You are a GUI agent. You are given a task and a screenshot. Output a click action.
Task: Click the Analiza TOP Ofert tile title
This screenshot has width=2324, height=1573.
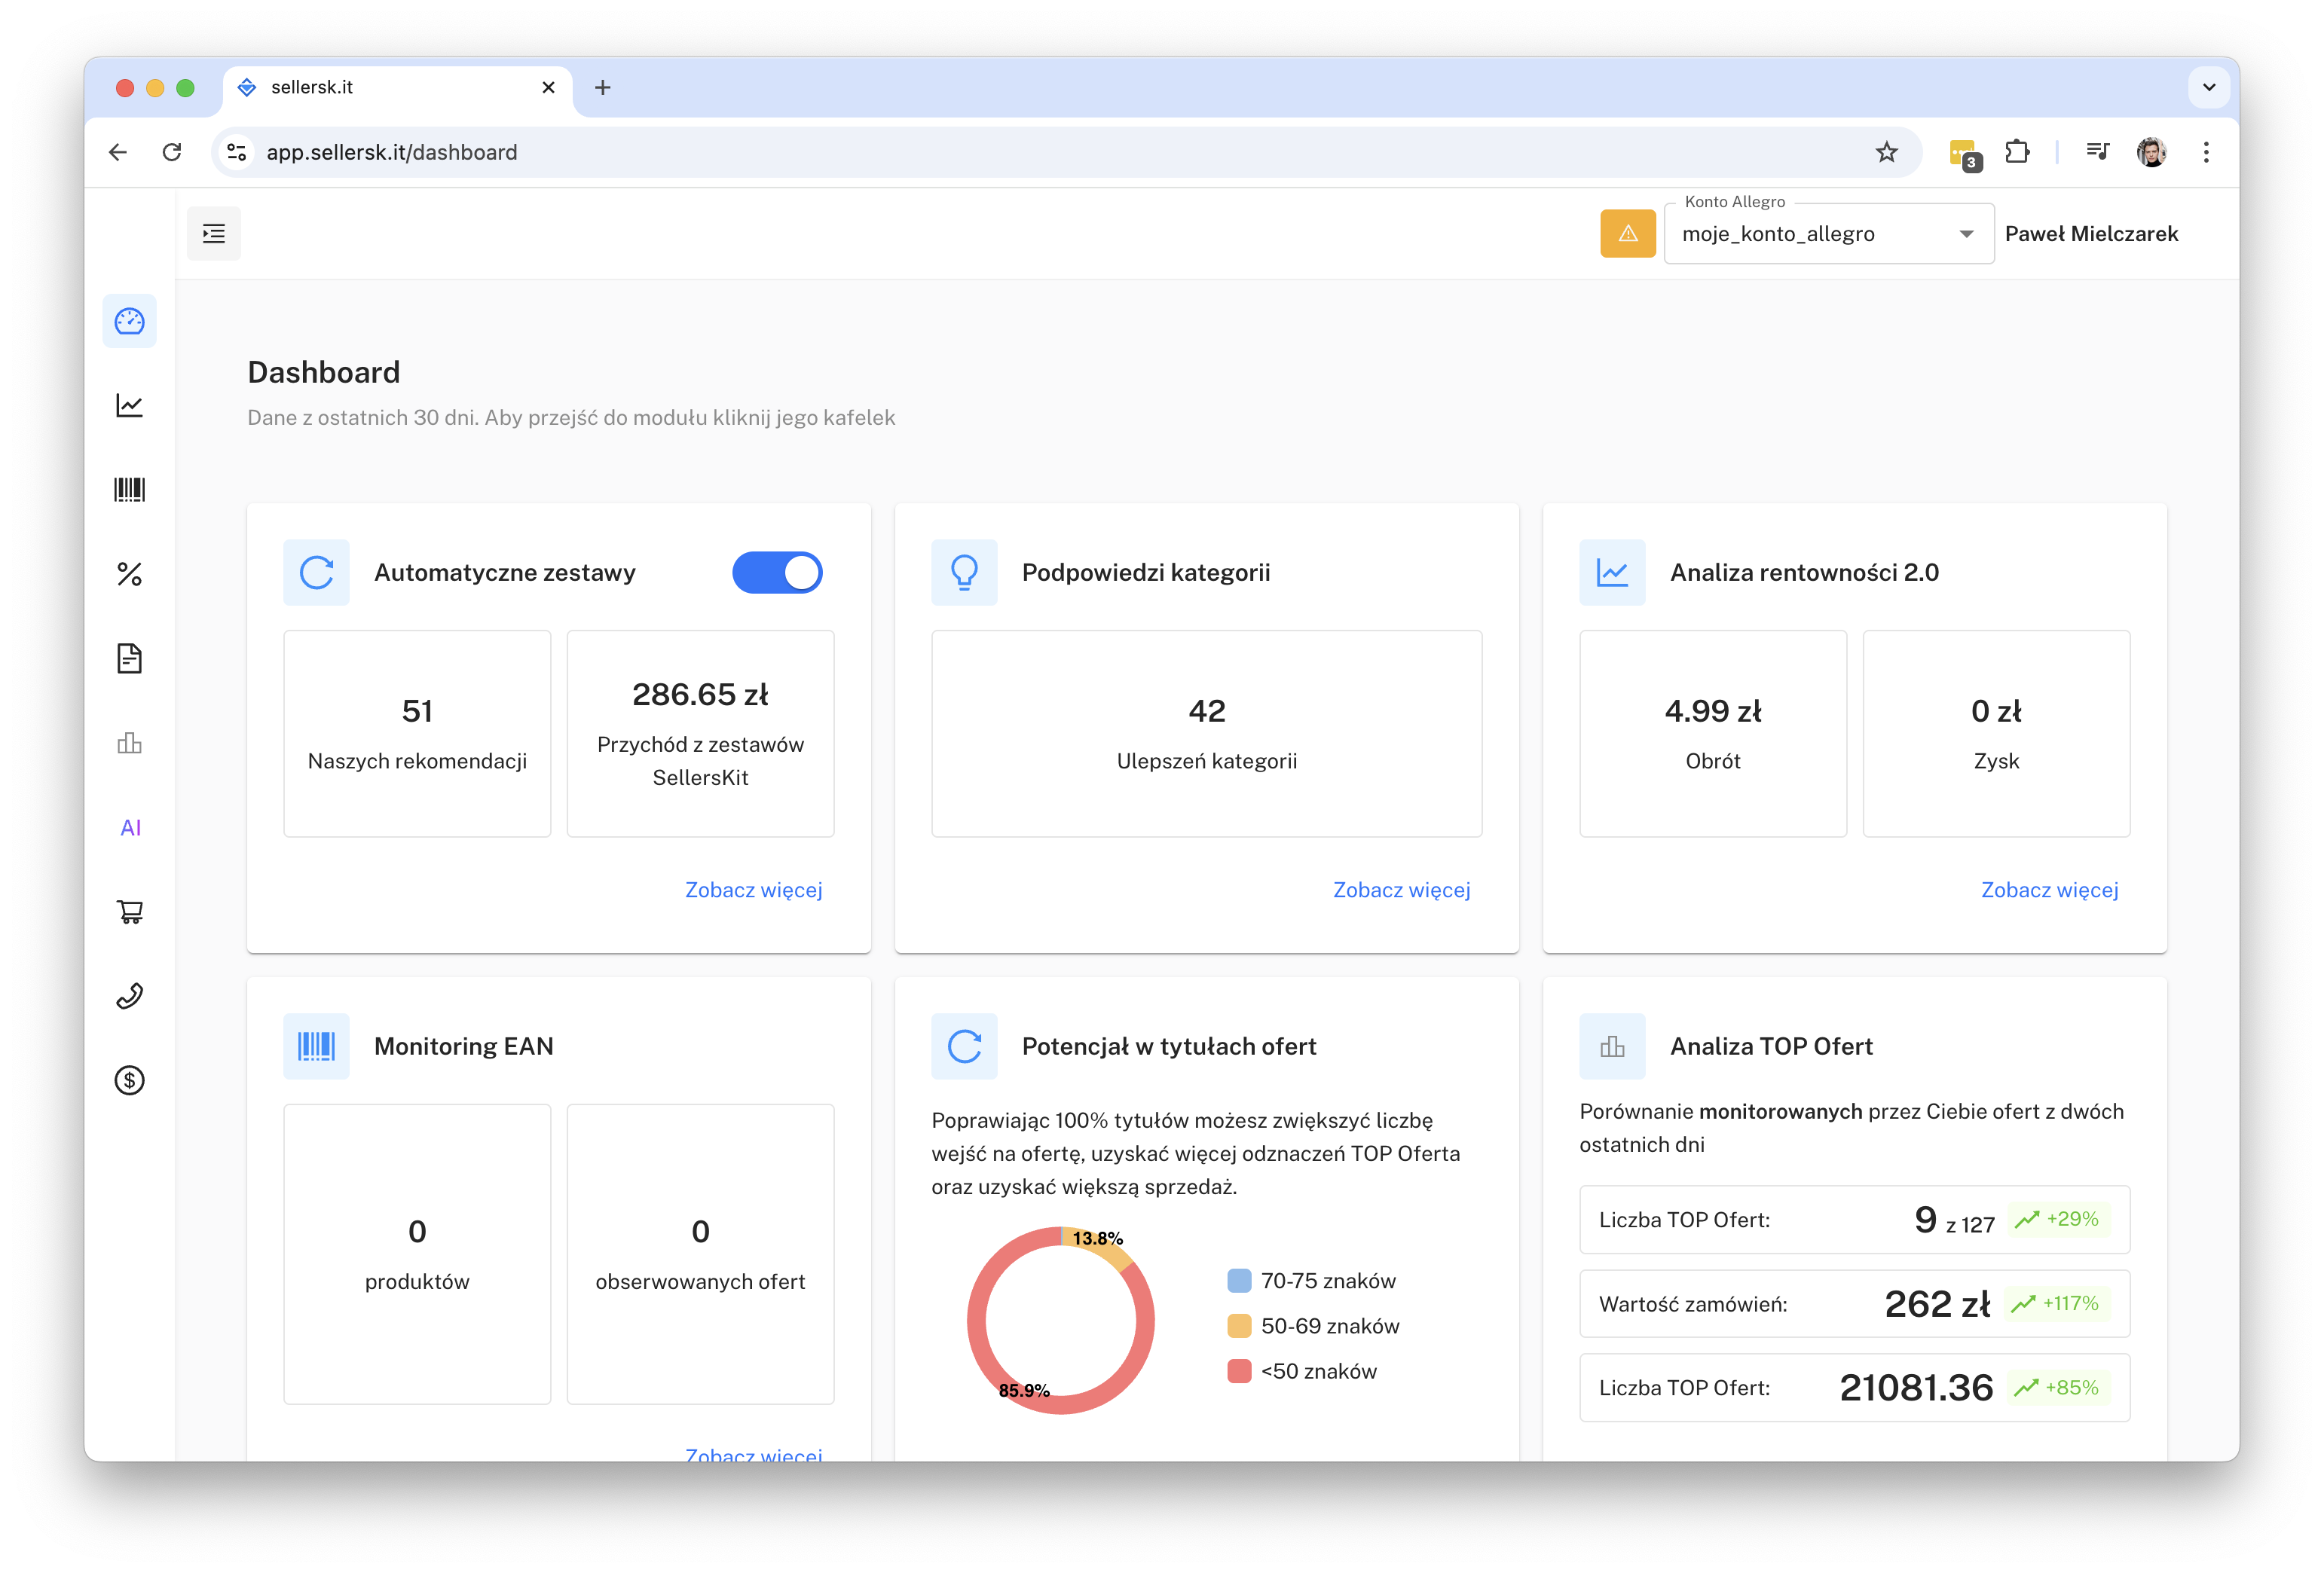pos(1771,1046)
